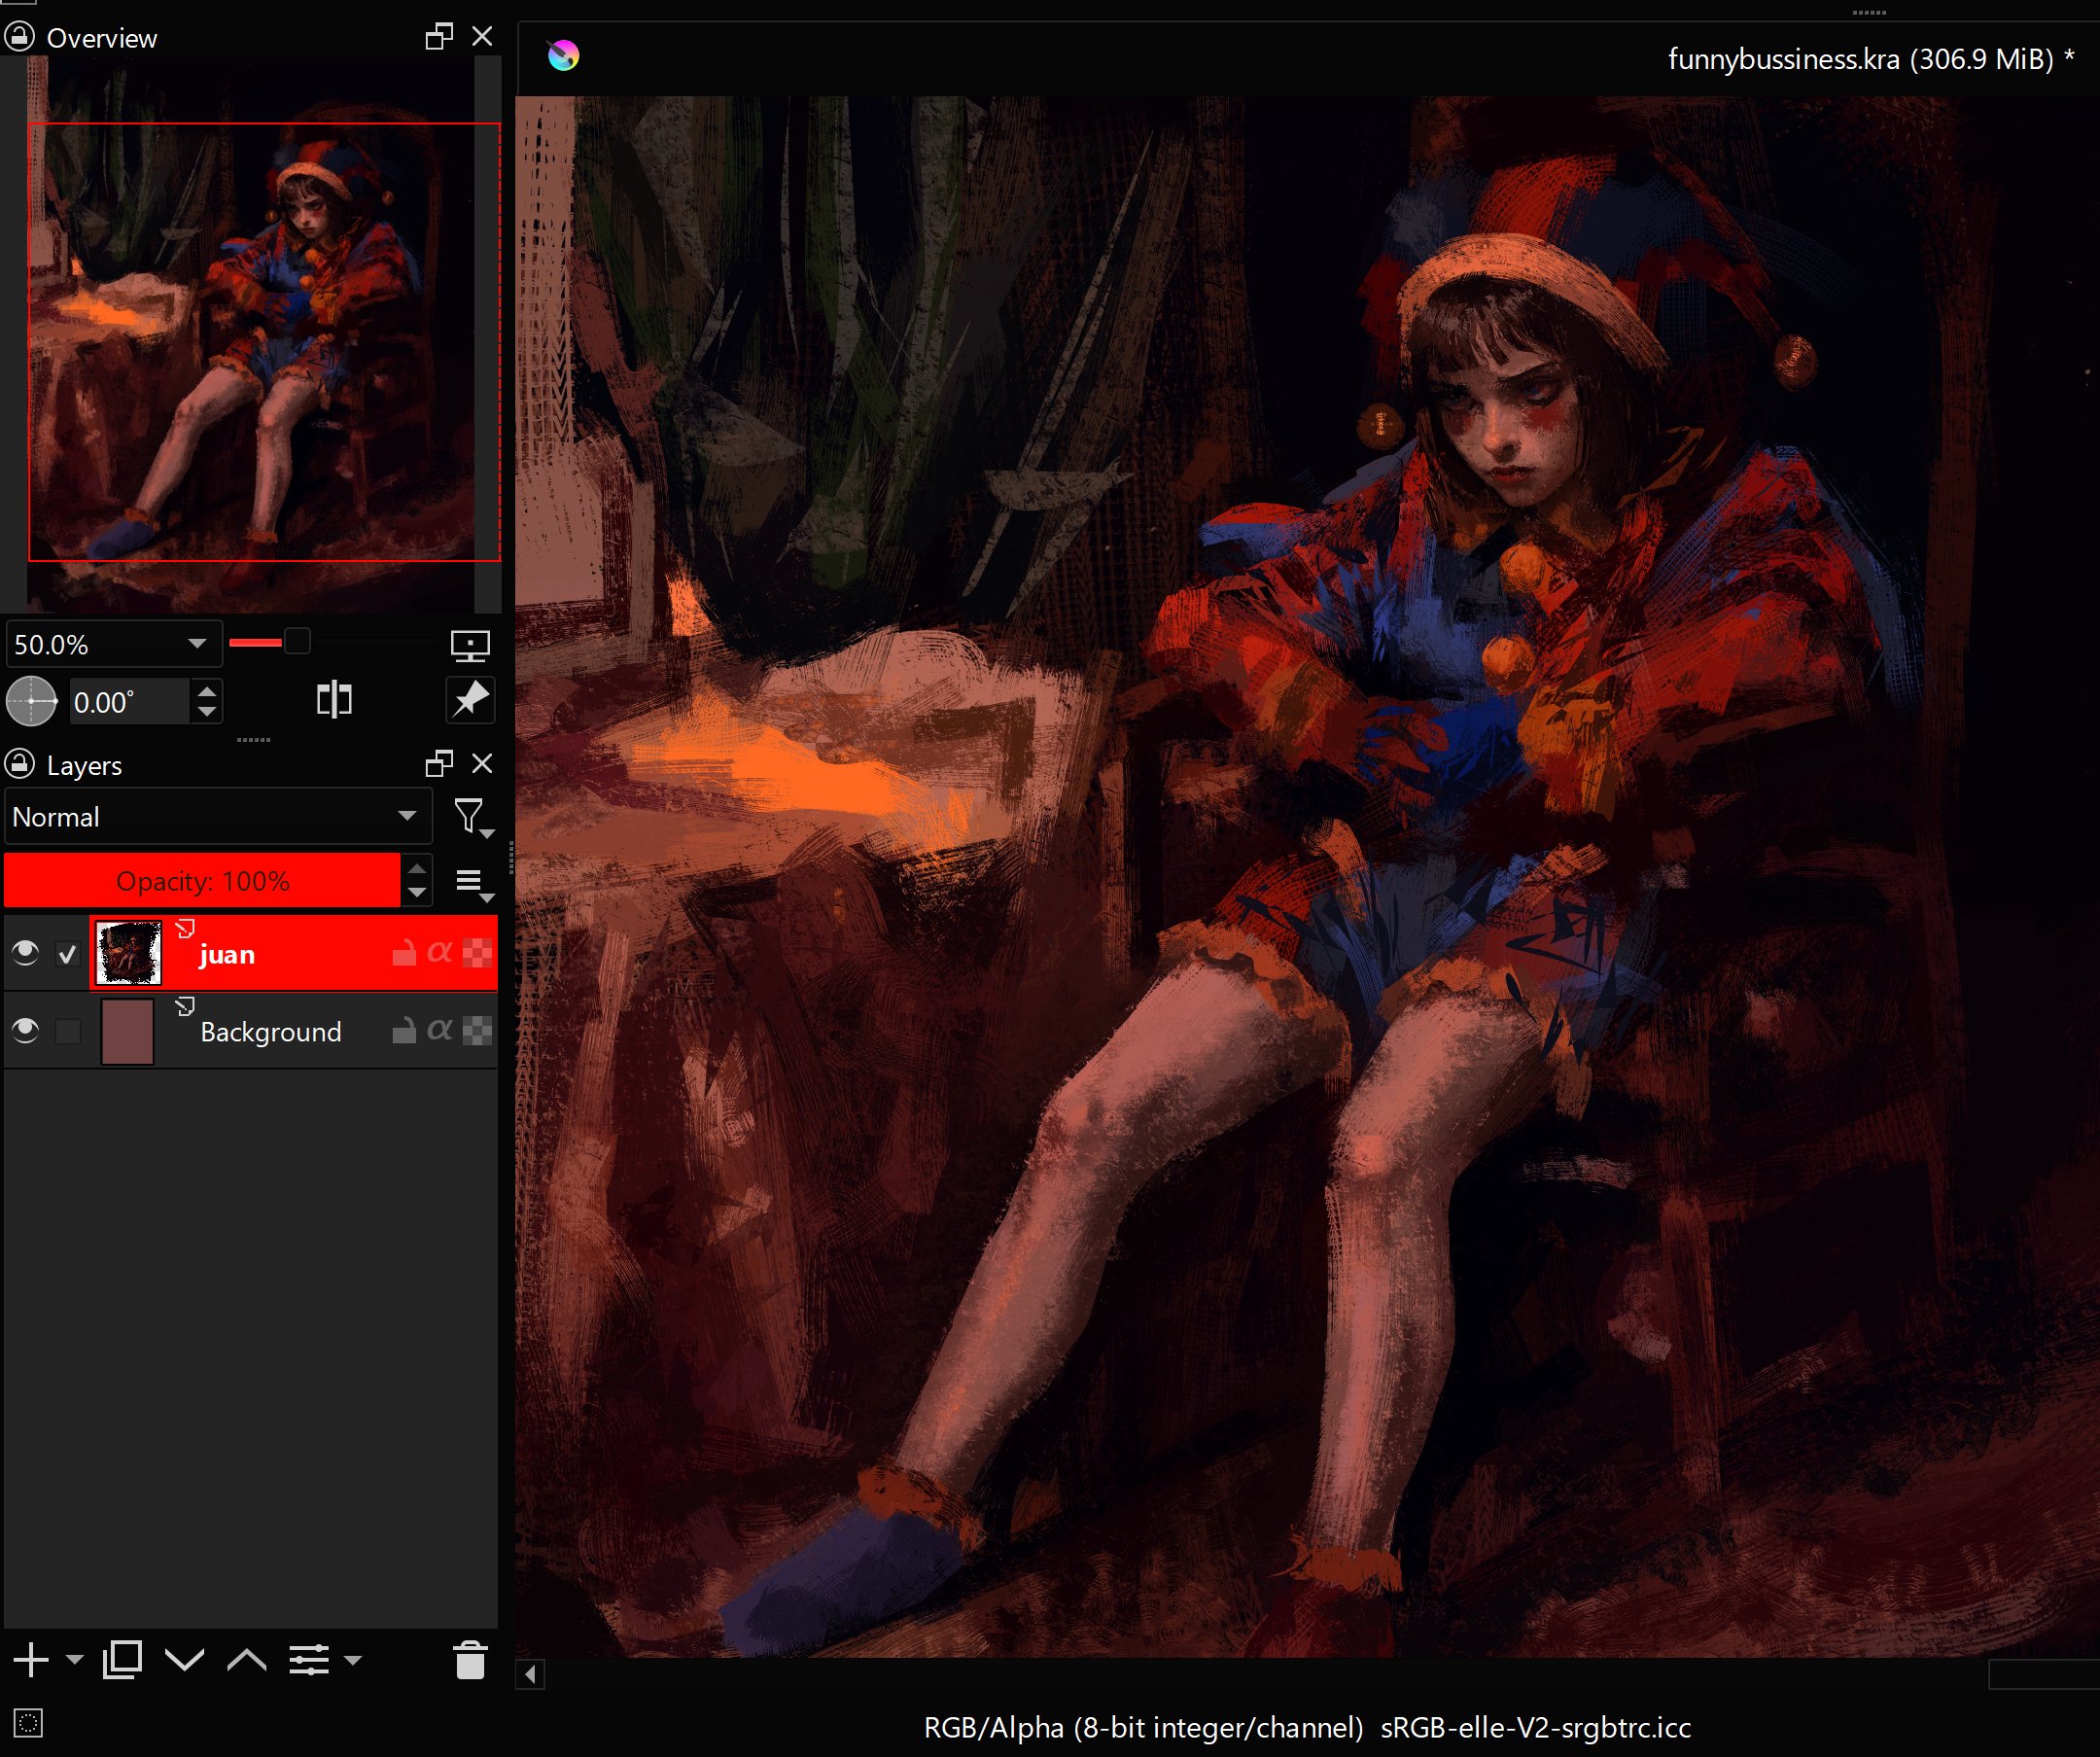Toggle inherit alpha on the juan layer
Image resolution: width=2100 pixels, height=1757 pixels.
tap(440, 953)
